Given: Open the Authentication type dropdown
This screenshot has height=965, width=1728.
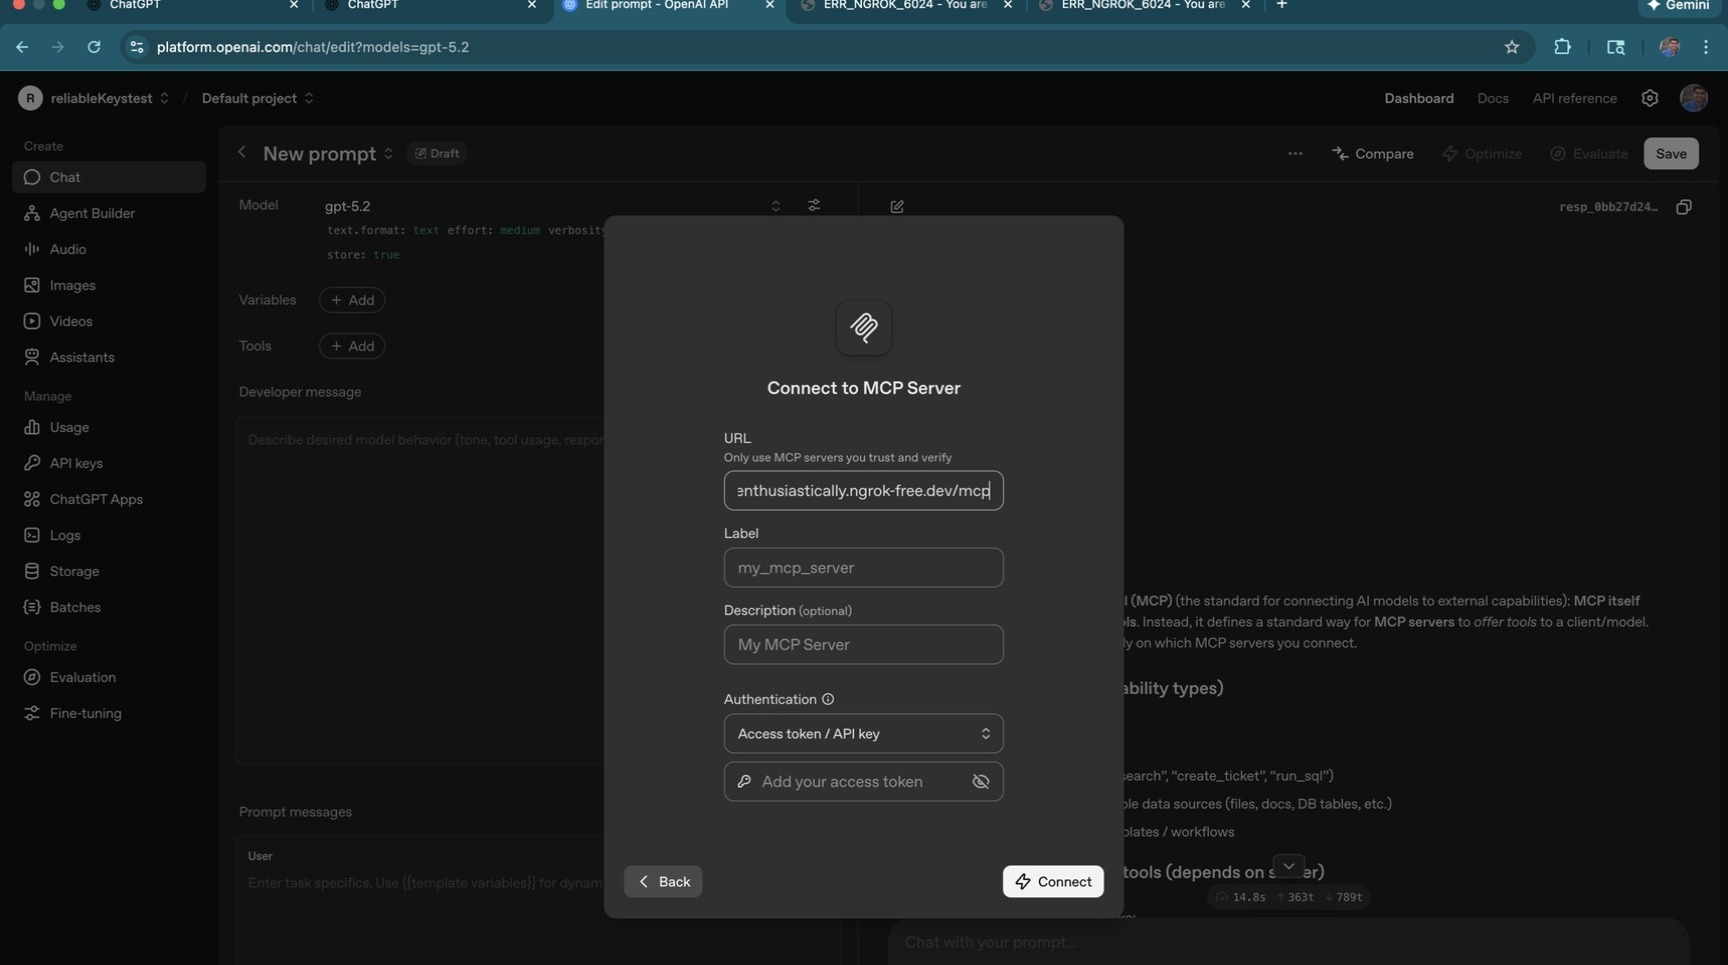Looking at the screenshot, I should point(862,733).
